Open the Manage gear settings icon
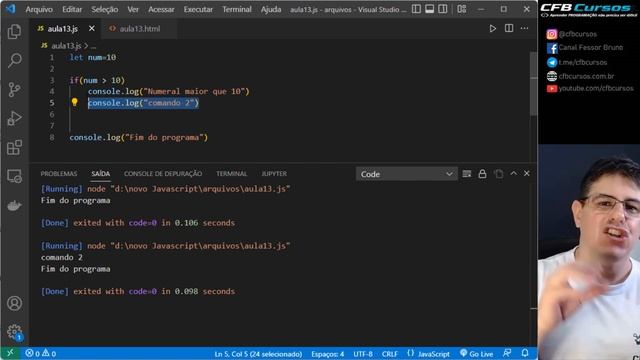This screenshot has width=640, height=360. (x=14, y=331)
